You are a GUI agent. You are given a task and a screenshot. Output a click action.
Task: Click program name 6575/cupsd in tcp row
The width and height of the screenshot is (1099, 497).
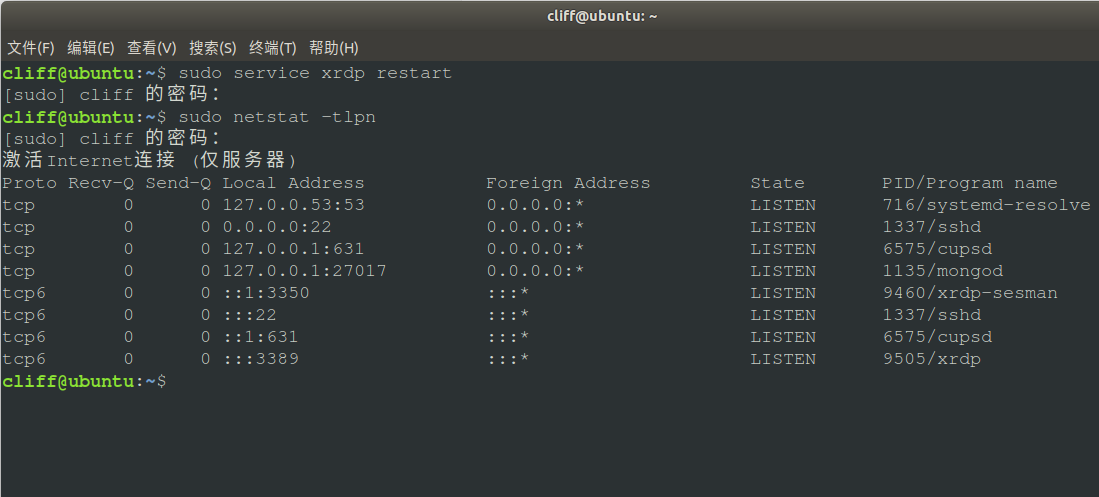(937, 249)
